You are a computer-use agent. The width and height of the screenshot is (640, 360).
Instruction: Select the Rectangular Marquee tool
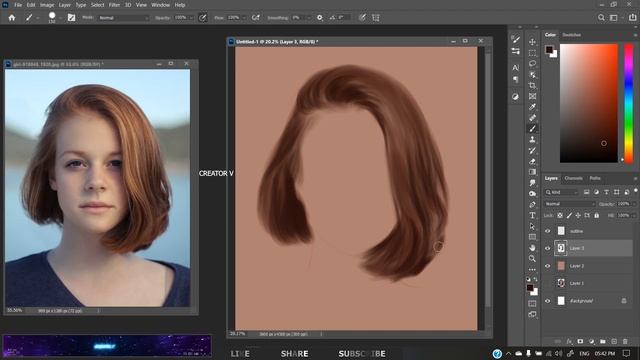click(532, 53)
